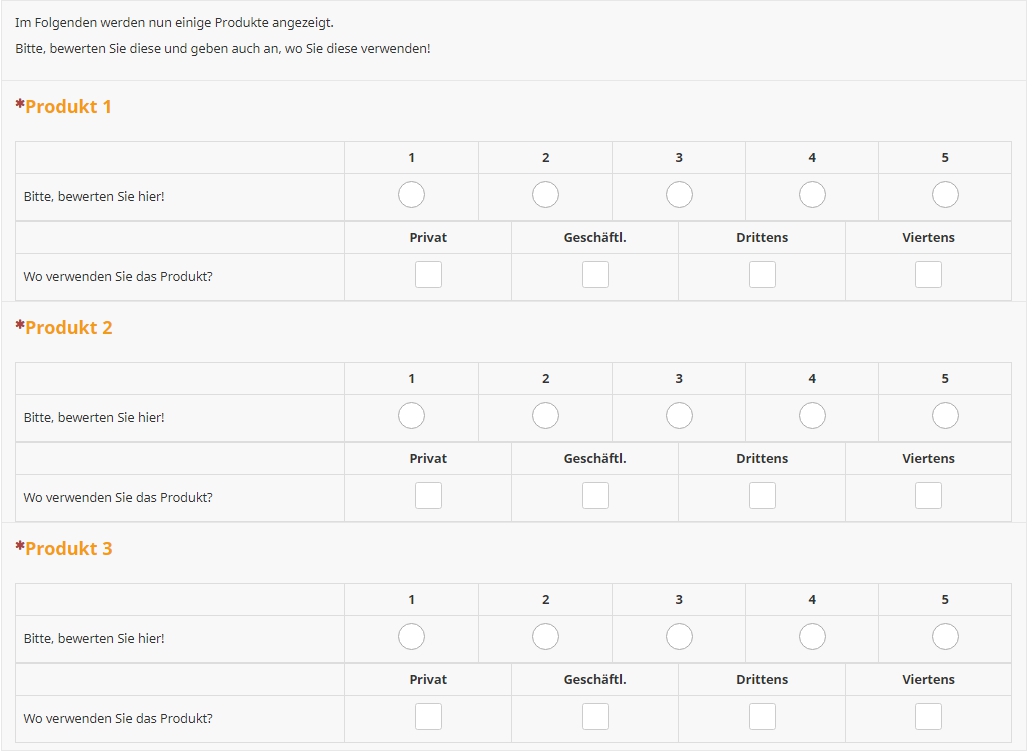Viewport: 1035px width, 752px height.
Task: Select rating 3 for Produkt 1
Action: click(x=679, y=195)
